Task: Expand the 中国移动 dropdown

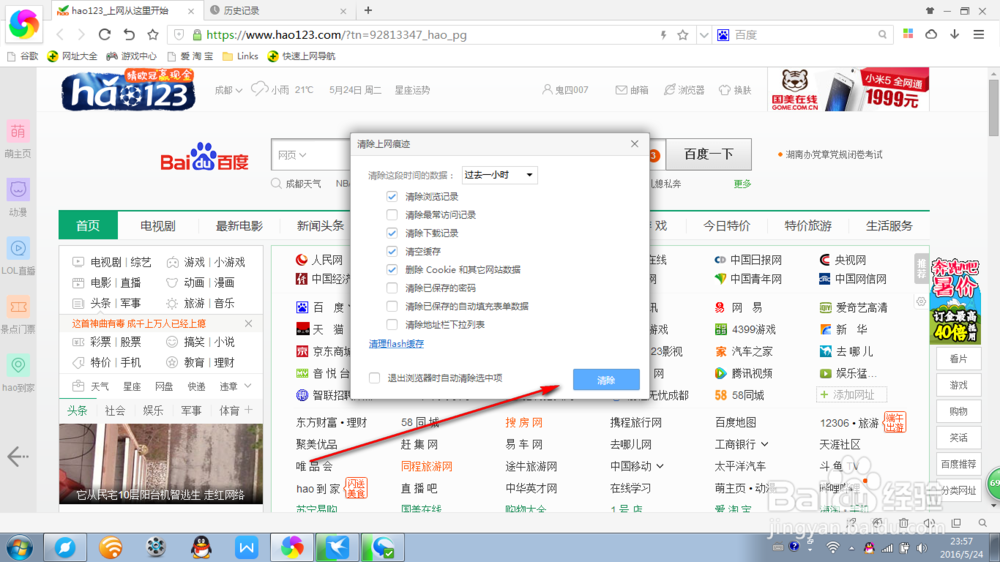Action: (660, 466)
